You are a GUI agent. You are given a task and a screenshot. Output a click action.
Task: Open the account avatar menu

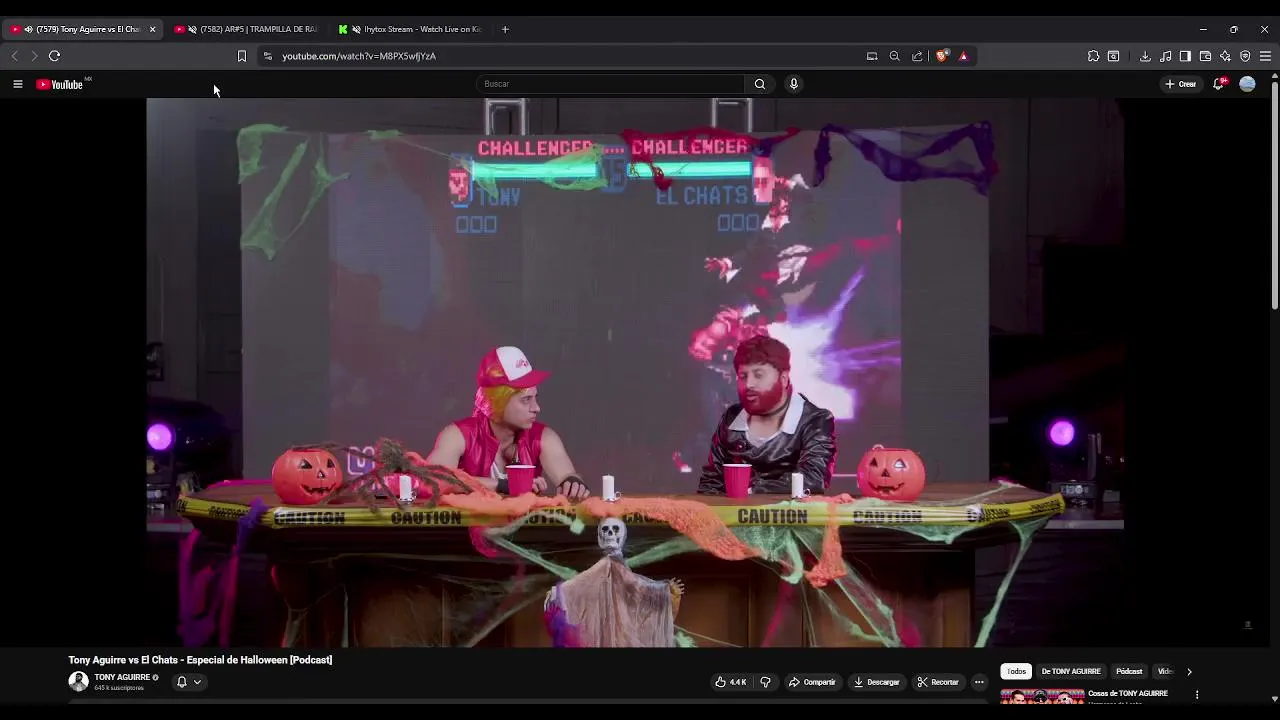[x=1247, y=84]
